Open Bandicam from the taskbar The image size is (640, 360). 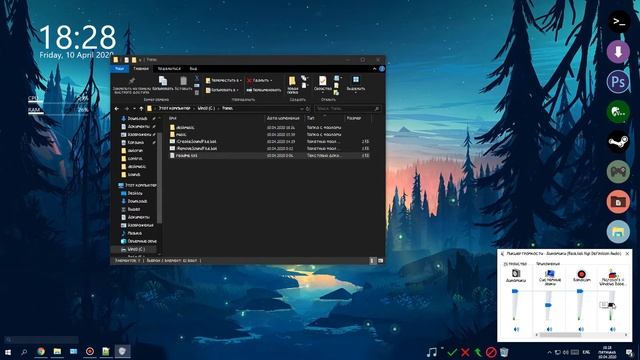[x=90, y=351]
